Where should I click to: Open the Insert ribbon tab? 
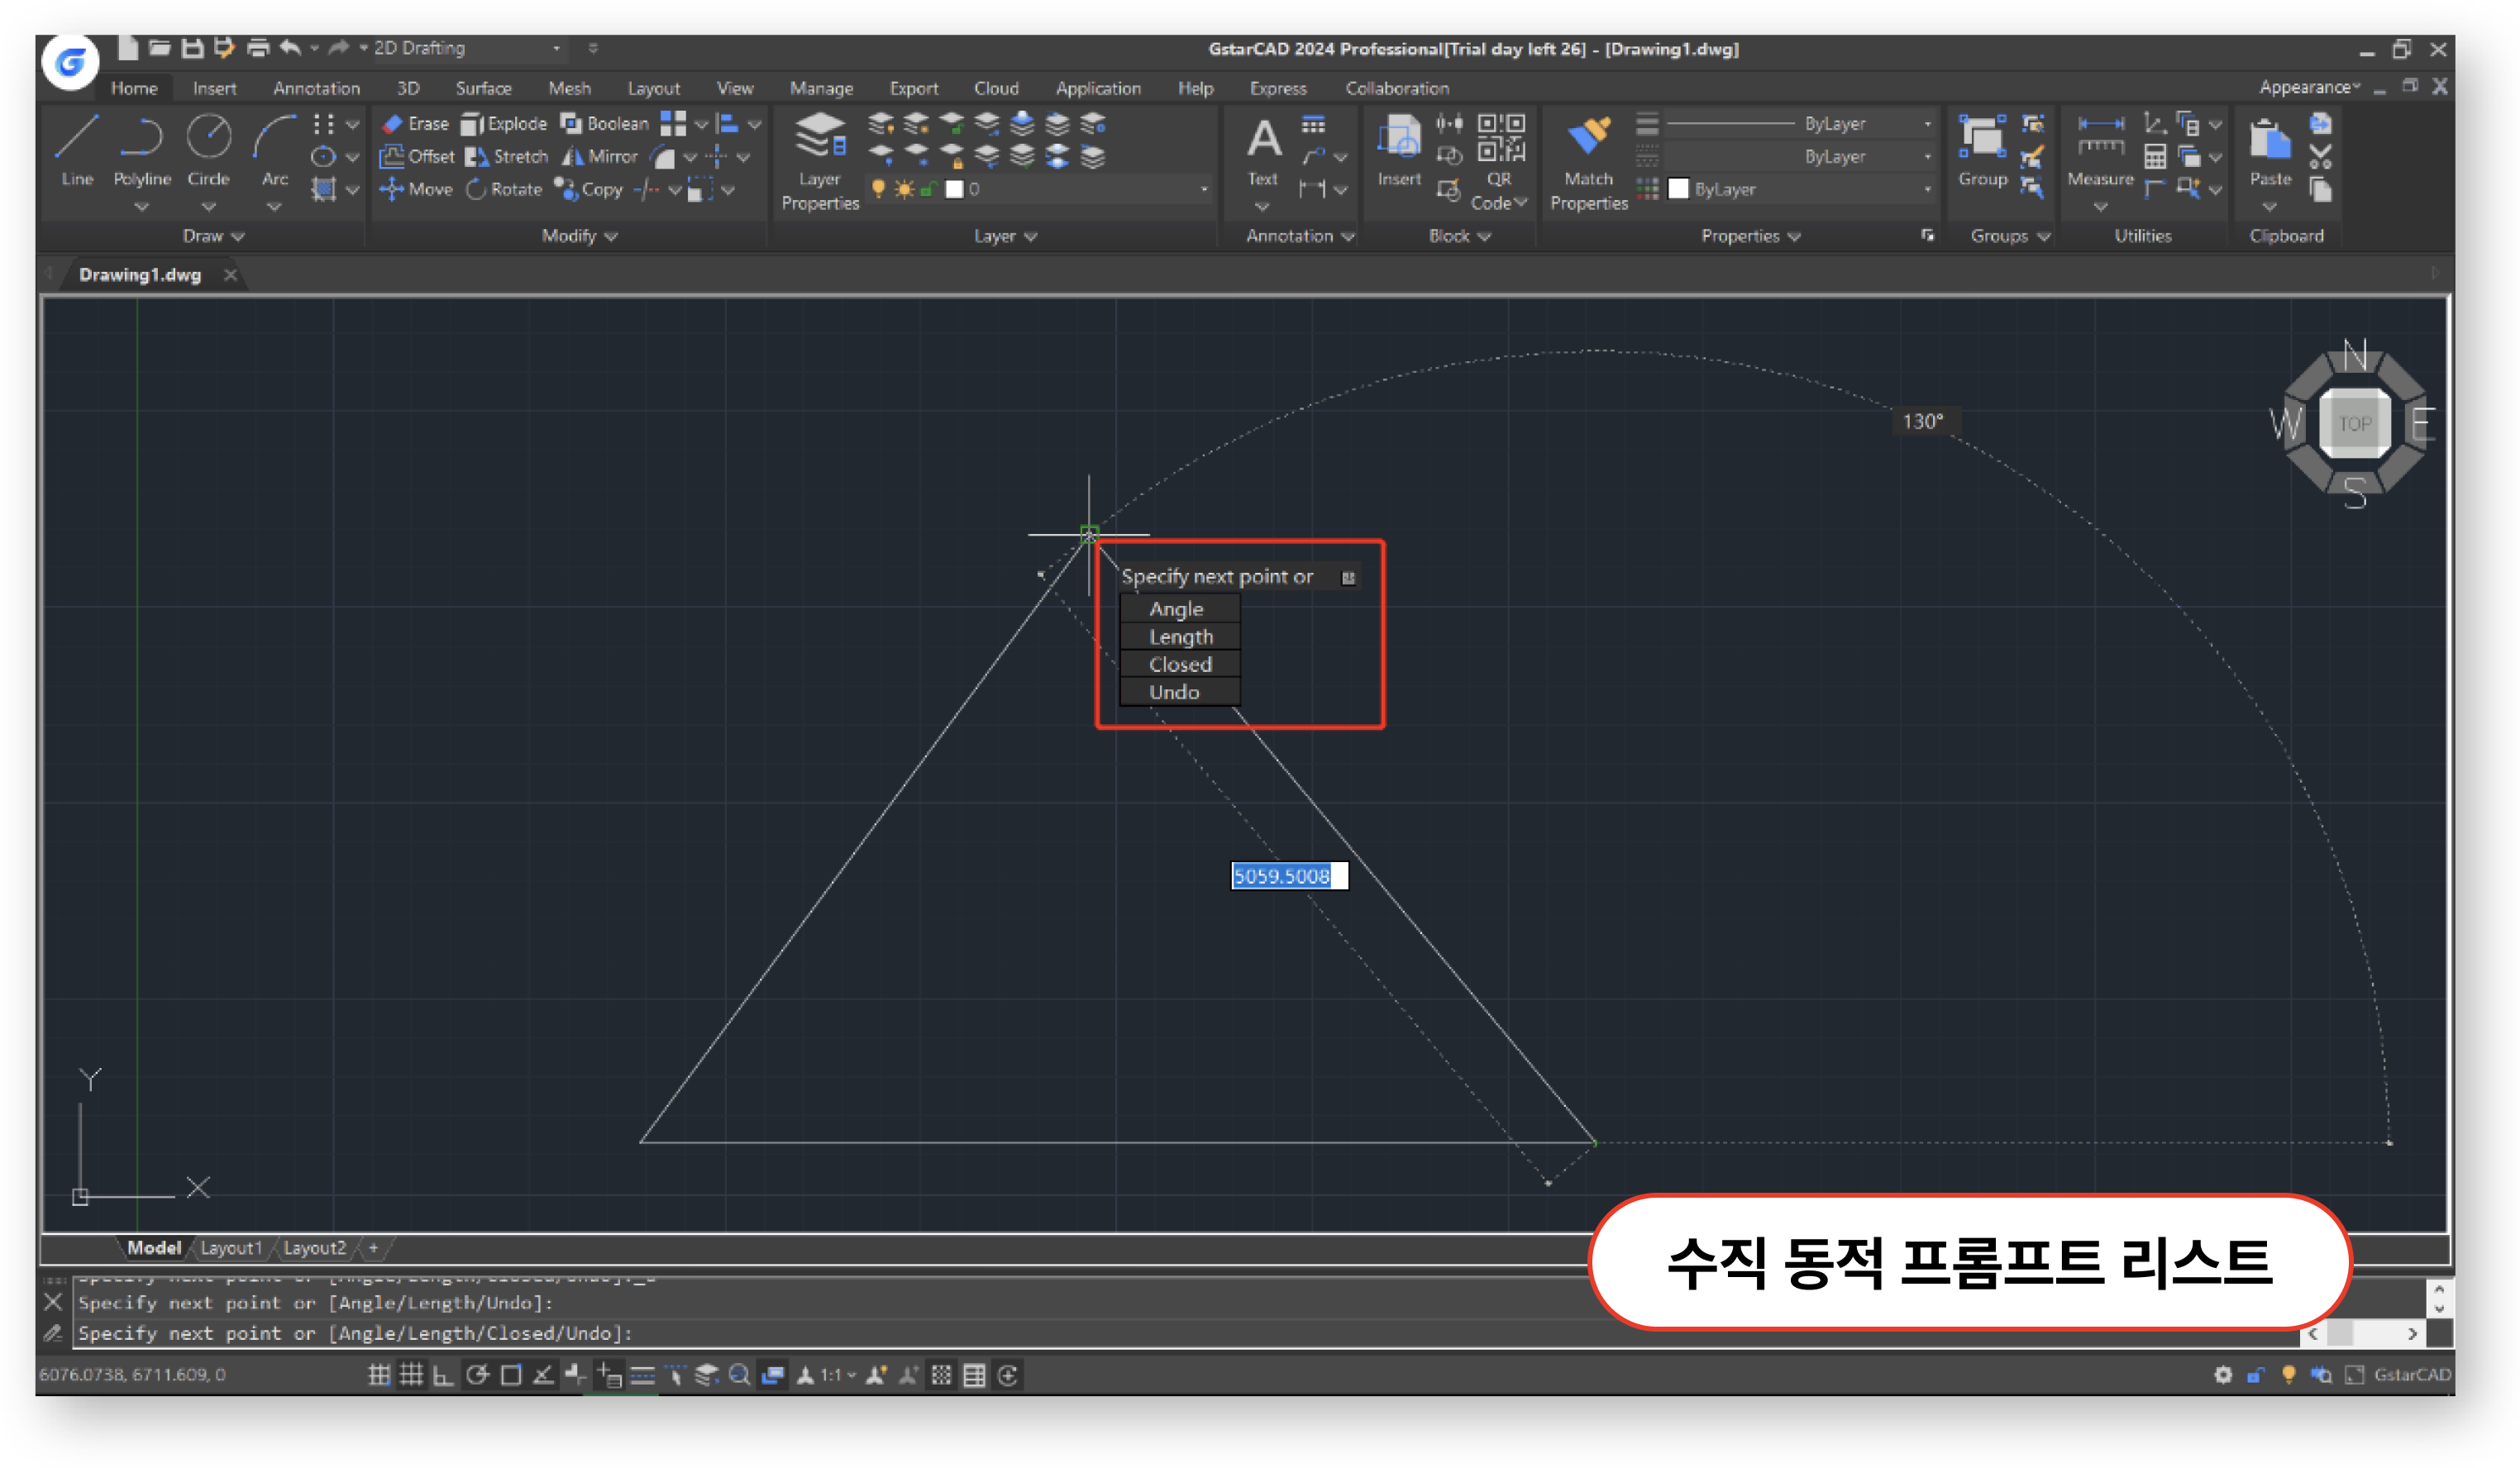tap(214, 88)
